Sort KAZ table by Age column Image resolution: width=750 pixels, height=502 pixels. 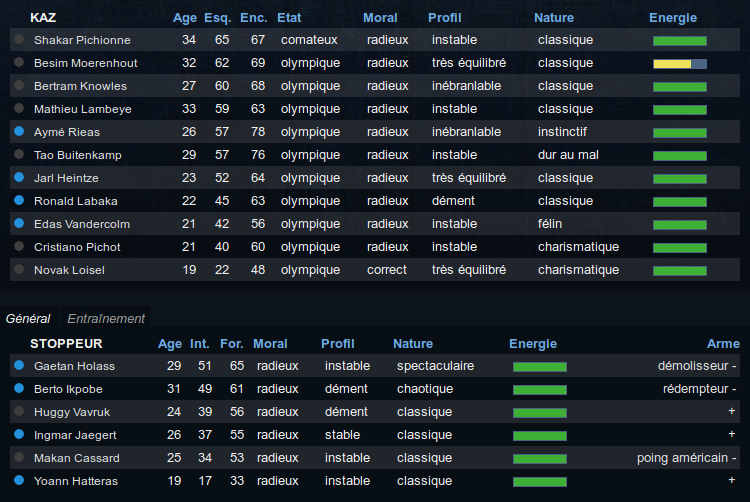click(x=185, y=18)
